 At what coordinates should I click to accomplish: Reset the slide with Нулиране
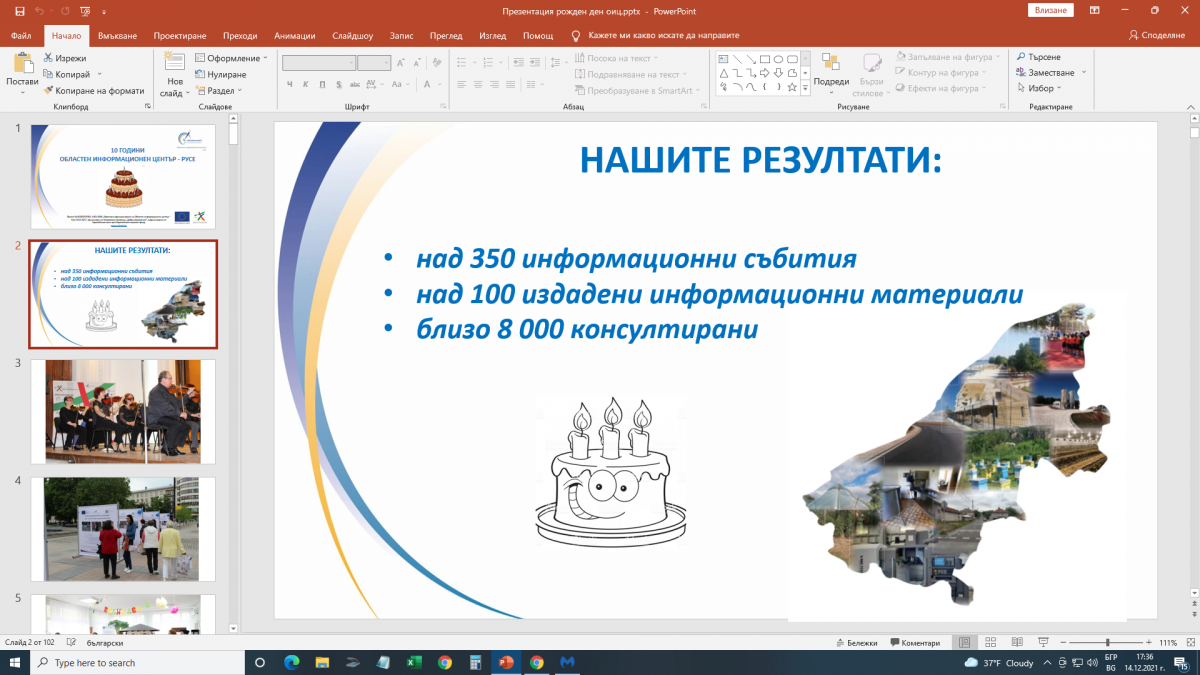pyautogui.click(x=220, y=74)
